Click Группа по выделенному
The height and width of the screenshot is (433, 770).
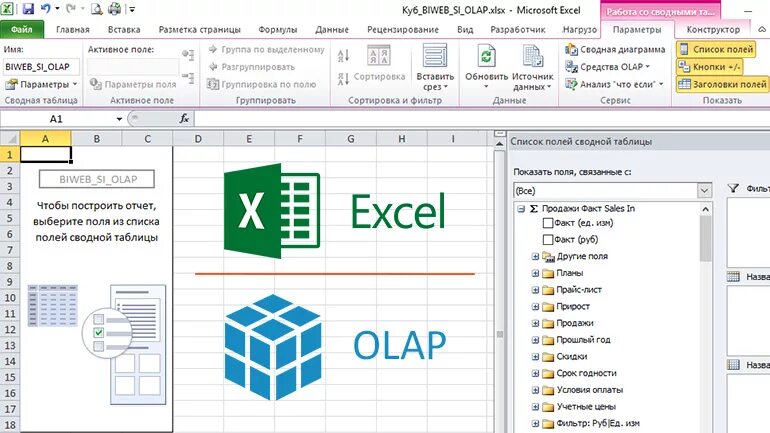(266, 50)
